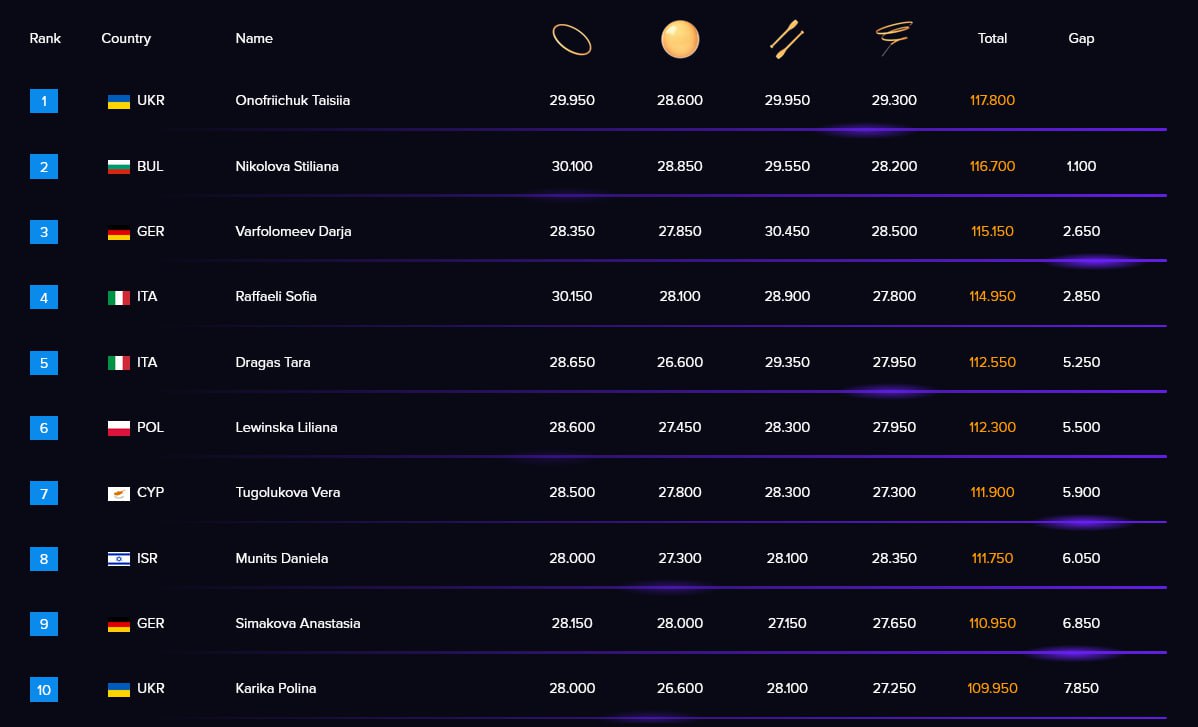Click the Name column header
The height and width of the screenshot is (727, 1198).
(254, 38)
